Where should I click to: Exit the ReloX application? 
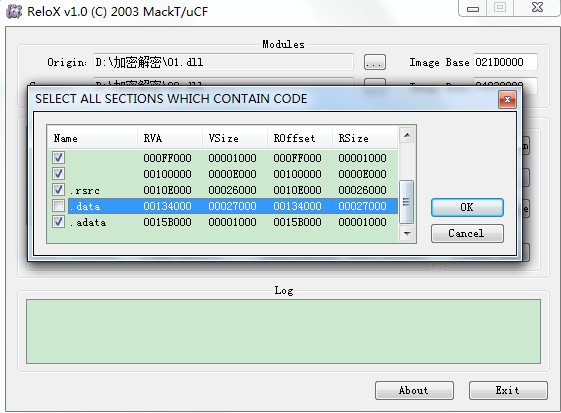[x=508, y=390]
